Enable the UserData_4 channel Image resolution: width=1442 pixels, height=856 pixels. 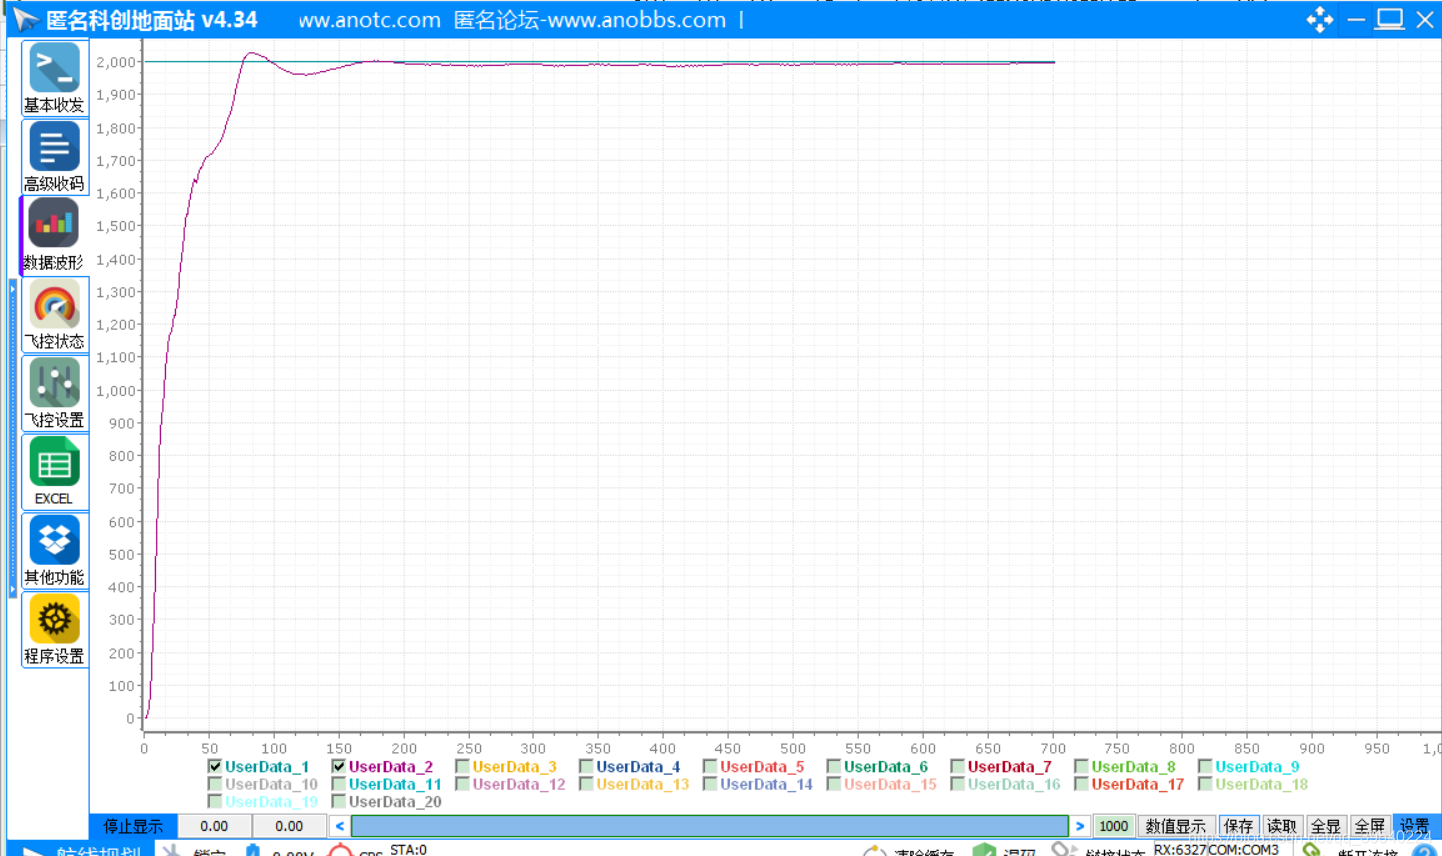586,767
